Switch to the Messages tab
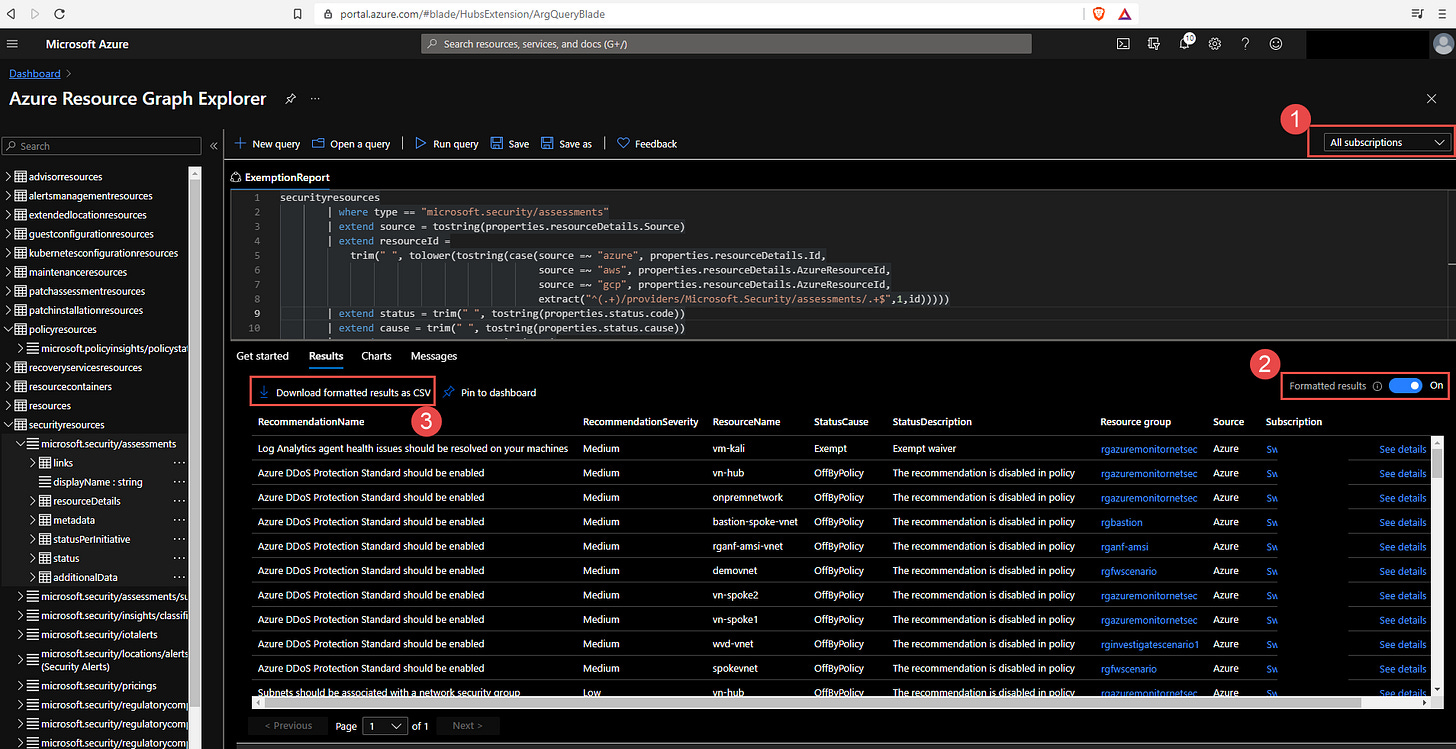Viewport: 1456px width, 749px height. tap(434, 356)
